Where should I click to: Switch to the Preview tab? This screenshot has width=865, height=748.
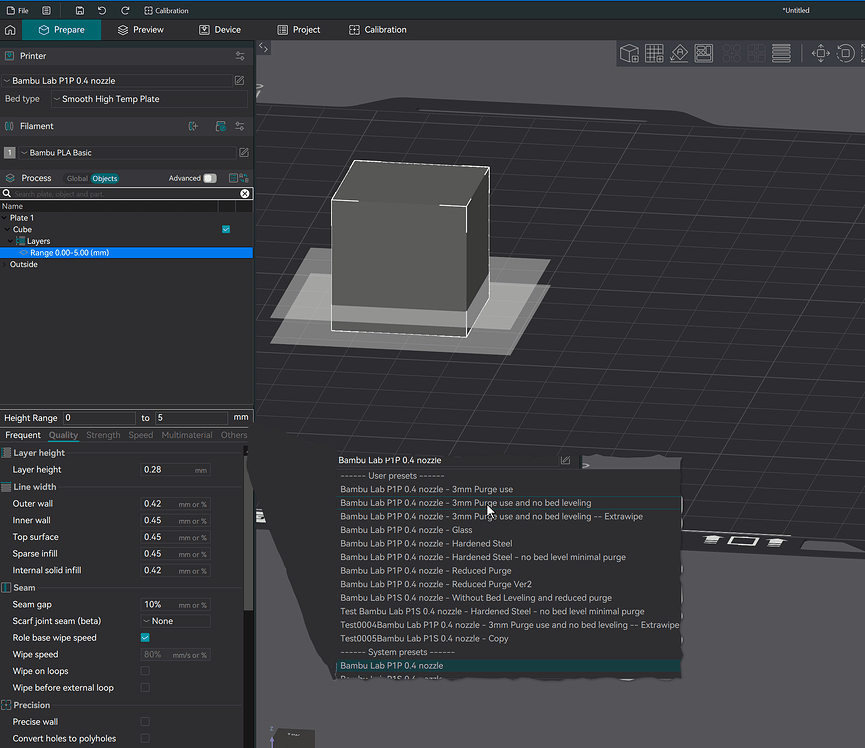pos(141,30)
